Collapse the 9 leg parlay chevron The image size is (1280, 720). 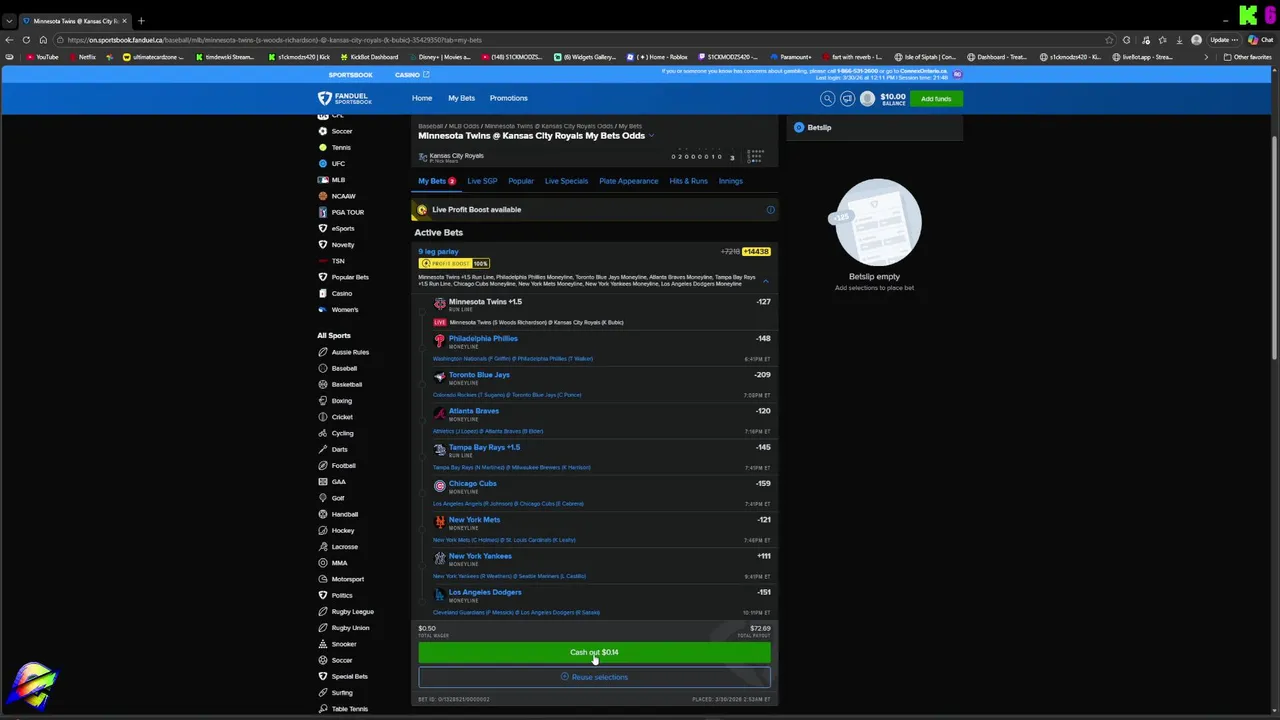[766, 281]
